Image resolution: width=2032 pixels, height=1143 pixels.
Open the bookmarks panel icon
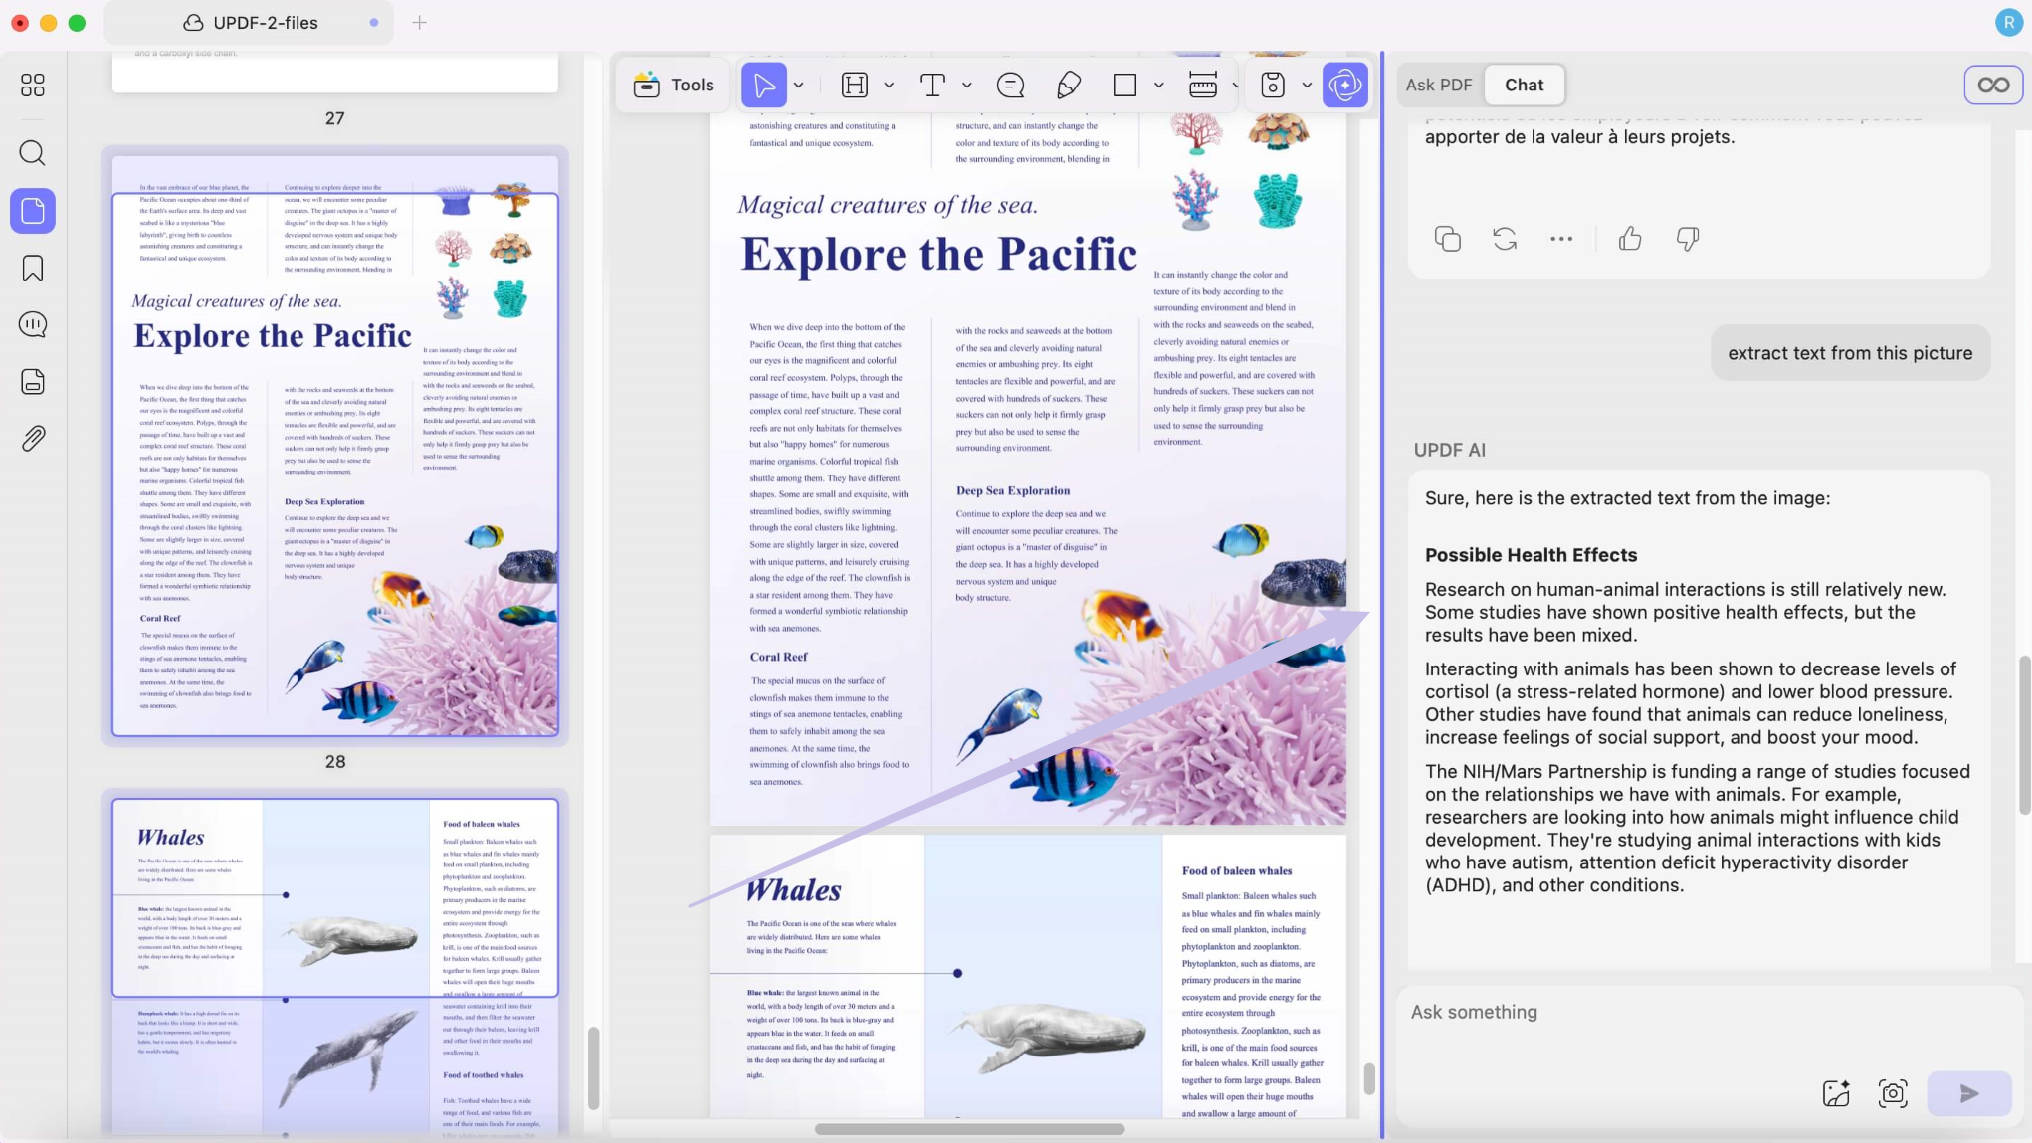[33, 268]
